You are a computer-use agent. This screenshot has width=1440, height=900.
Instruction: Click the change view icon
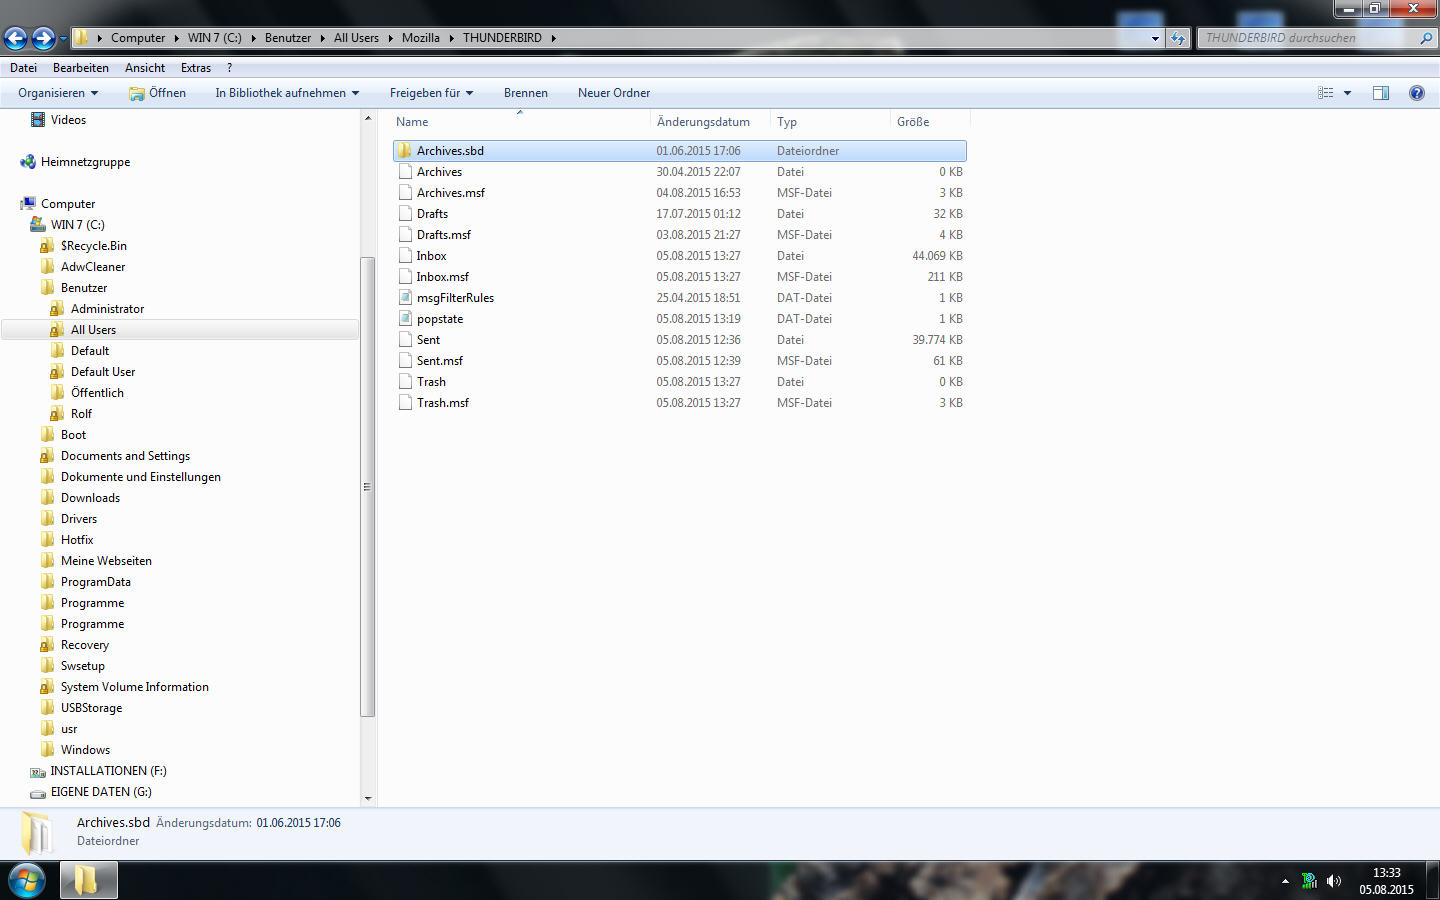[1326, 93]
